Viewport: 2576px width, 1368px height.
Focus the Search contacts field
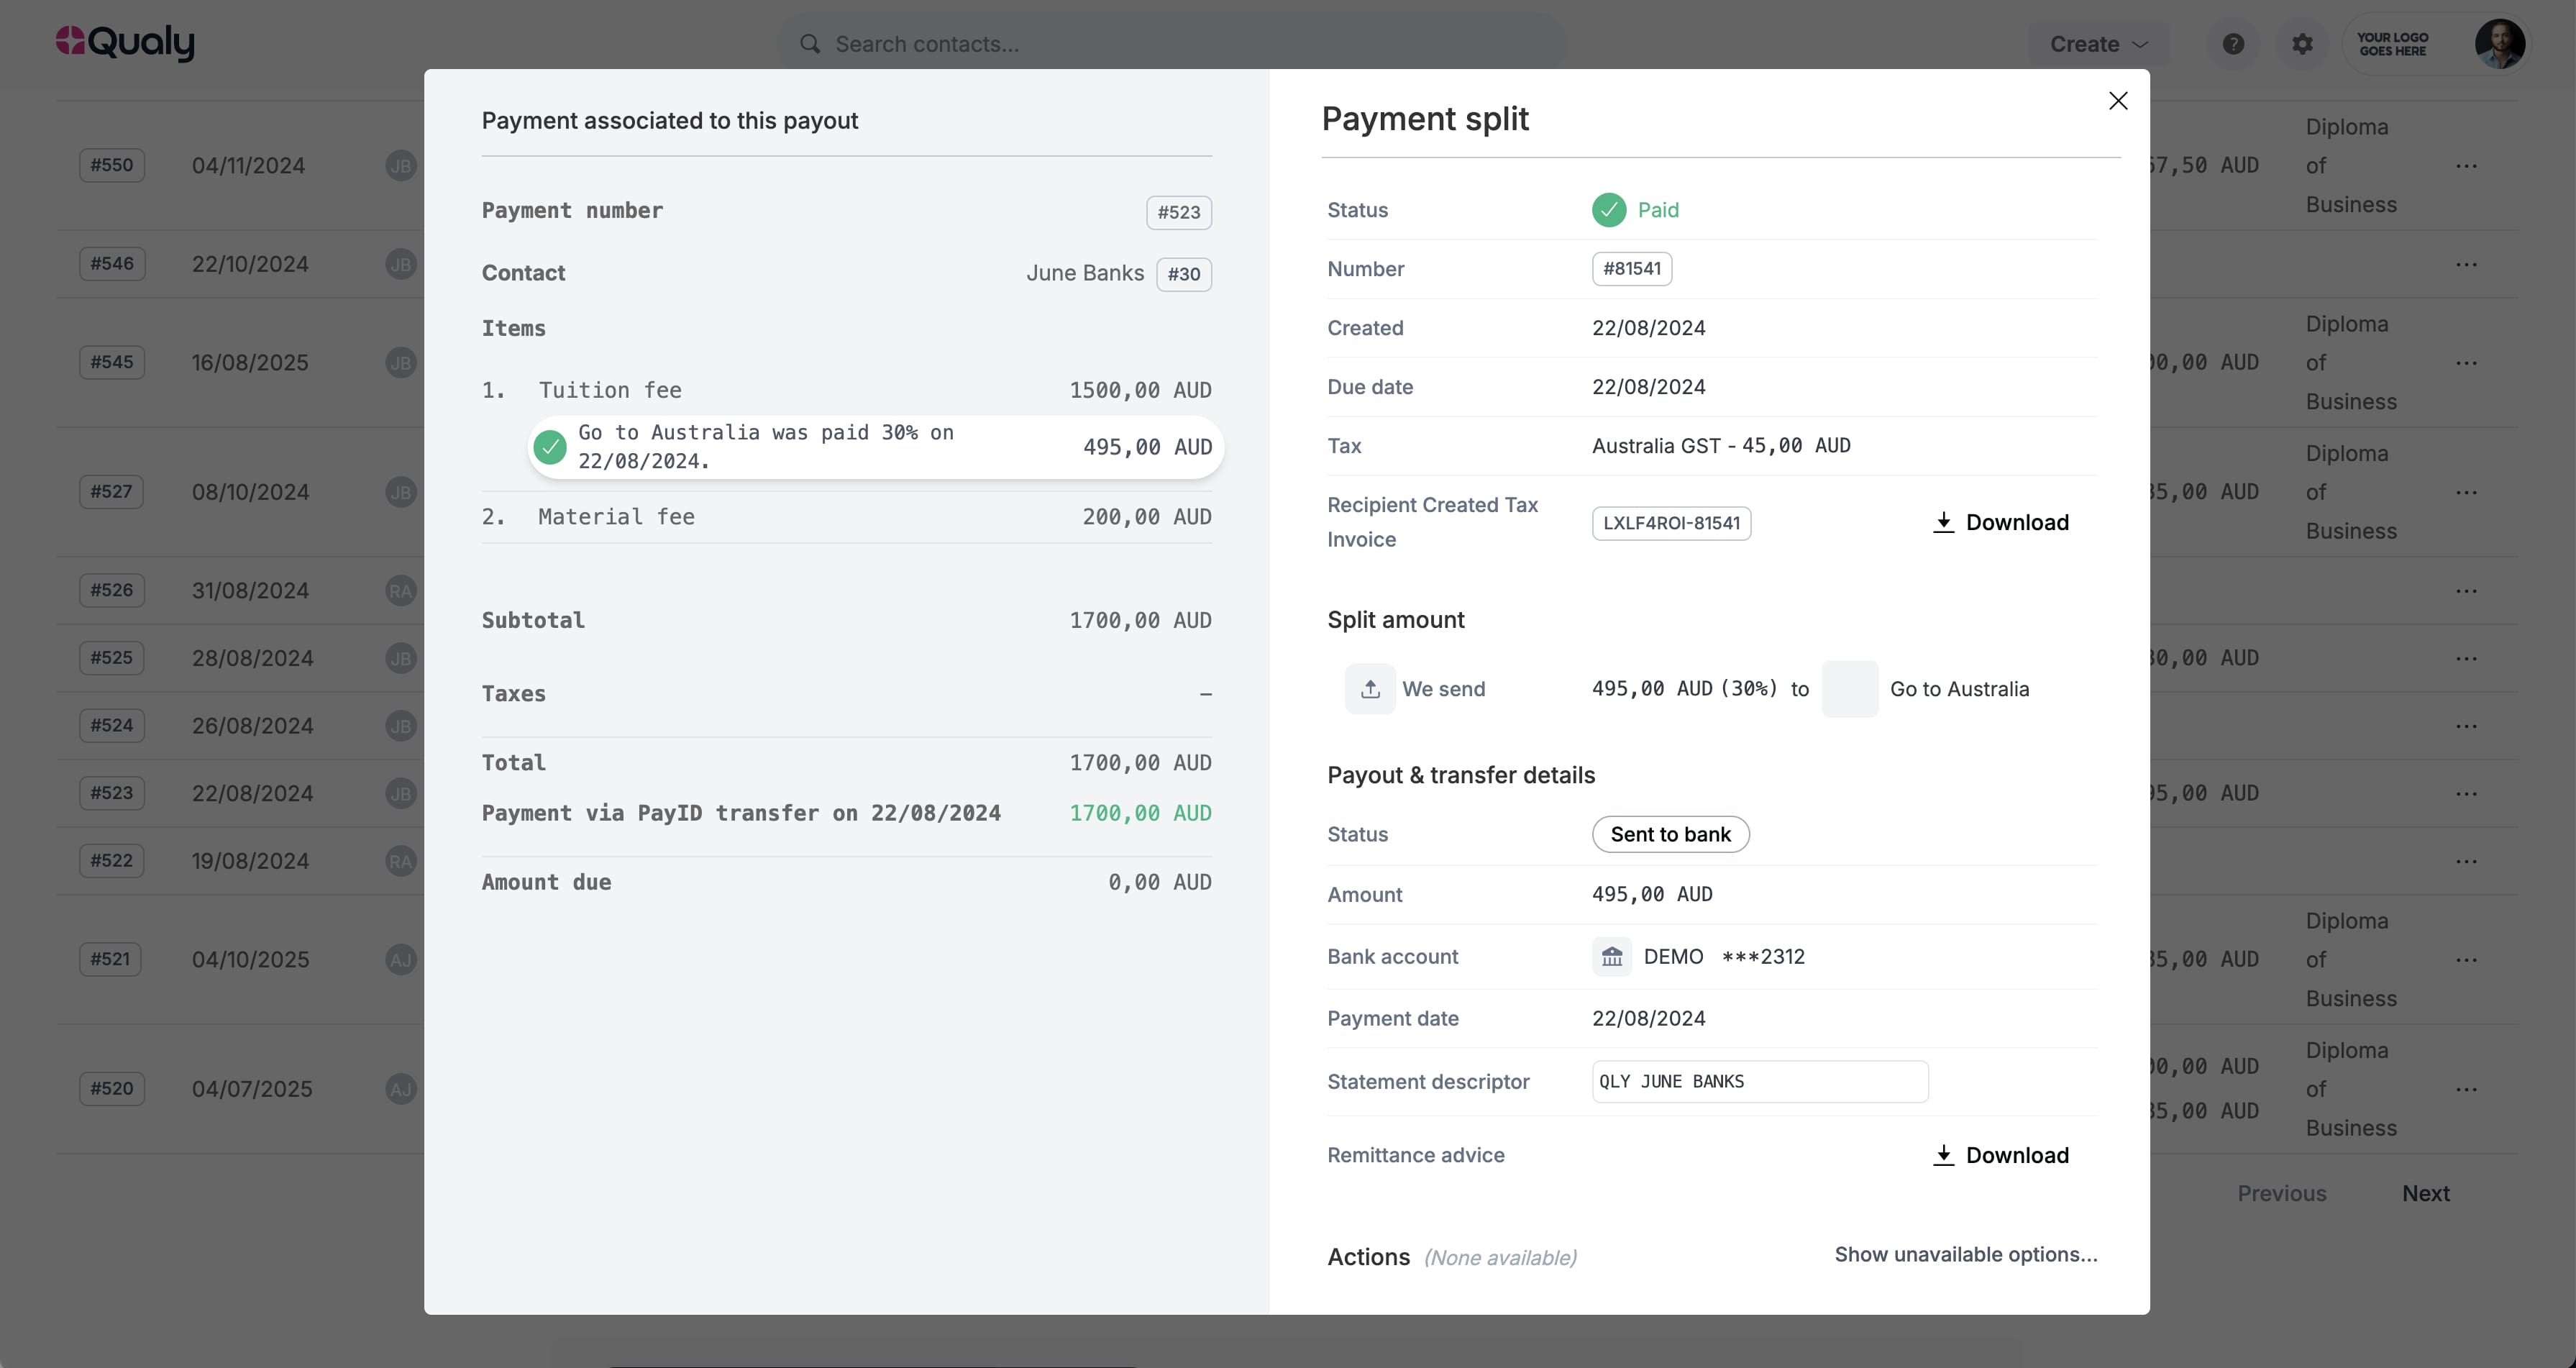tap(1171, 44)
